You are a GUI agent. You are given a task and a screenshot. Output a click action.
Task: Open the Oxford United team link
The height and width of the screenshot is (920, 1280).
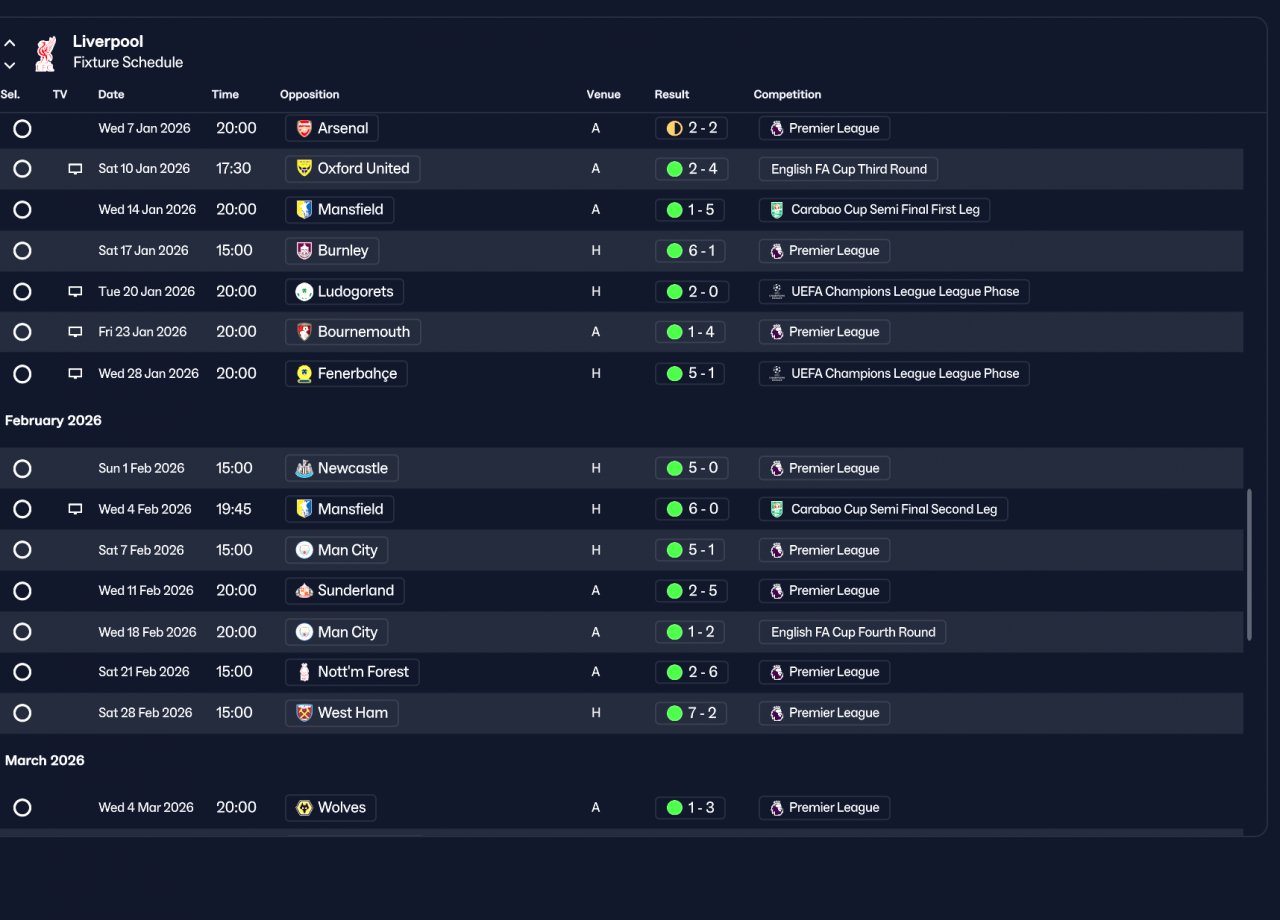pyautogui.click(x=352, y=169)
